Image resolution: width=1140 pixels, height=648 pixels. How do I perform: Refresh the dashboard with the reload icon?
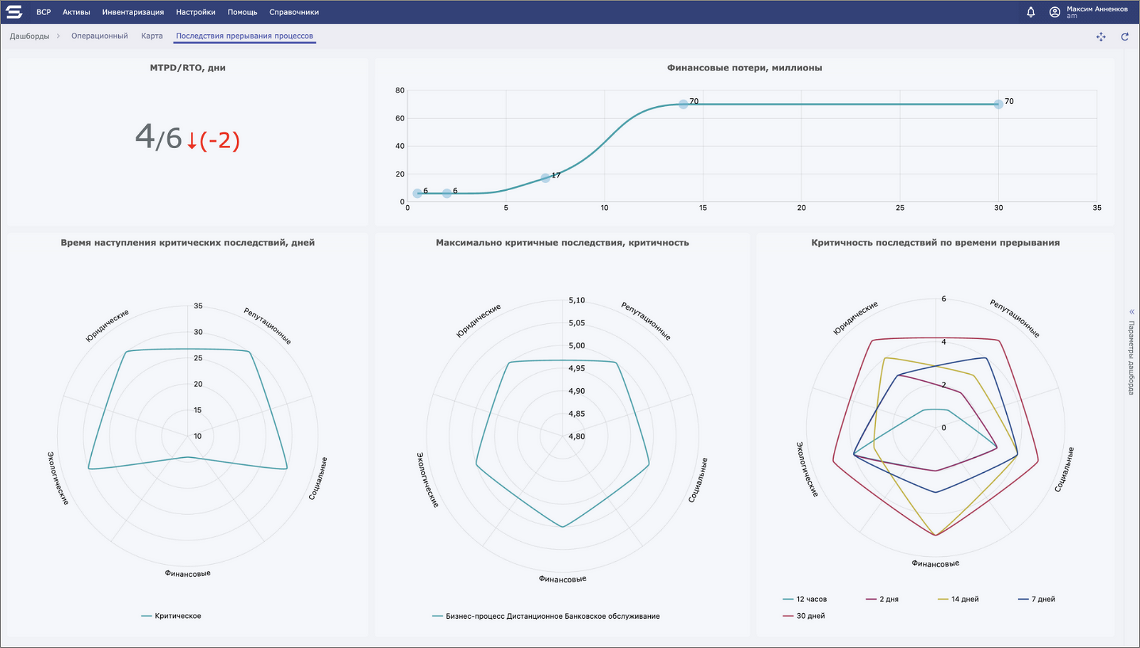coord(1124,36)
